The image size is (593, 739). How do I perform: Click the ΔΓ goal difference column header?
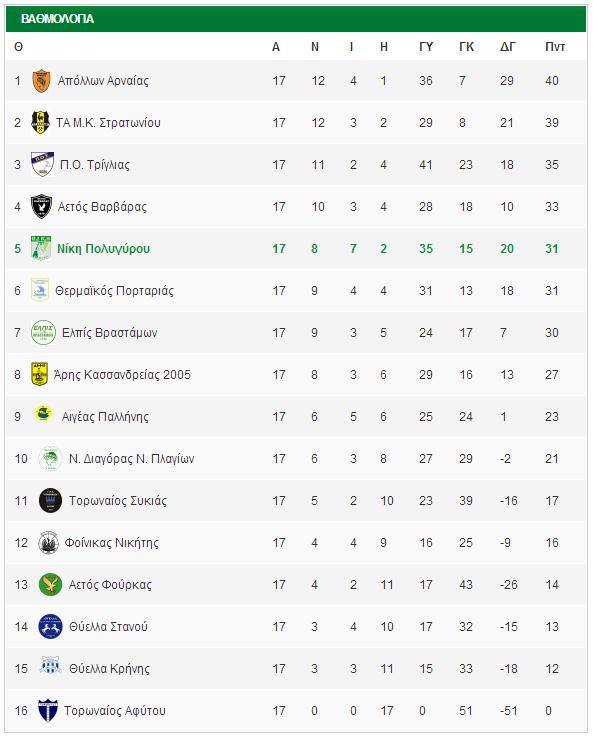click(x=508, y=47)
